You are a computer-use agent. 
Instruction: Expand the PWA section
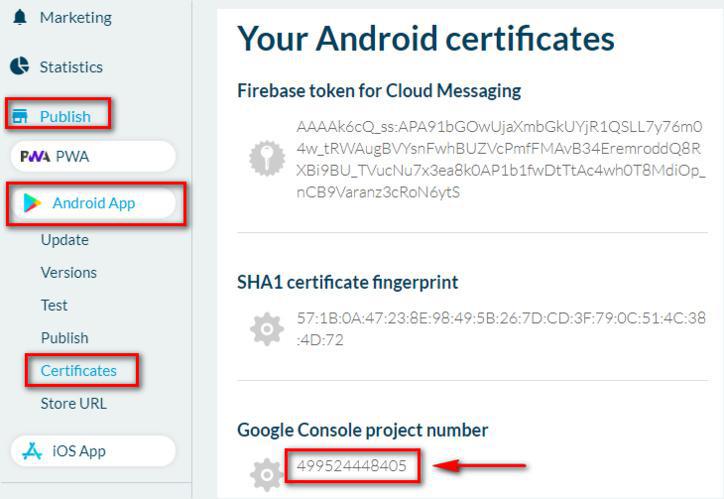click(x=72, y=157)
